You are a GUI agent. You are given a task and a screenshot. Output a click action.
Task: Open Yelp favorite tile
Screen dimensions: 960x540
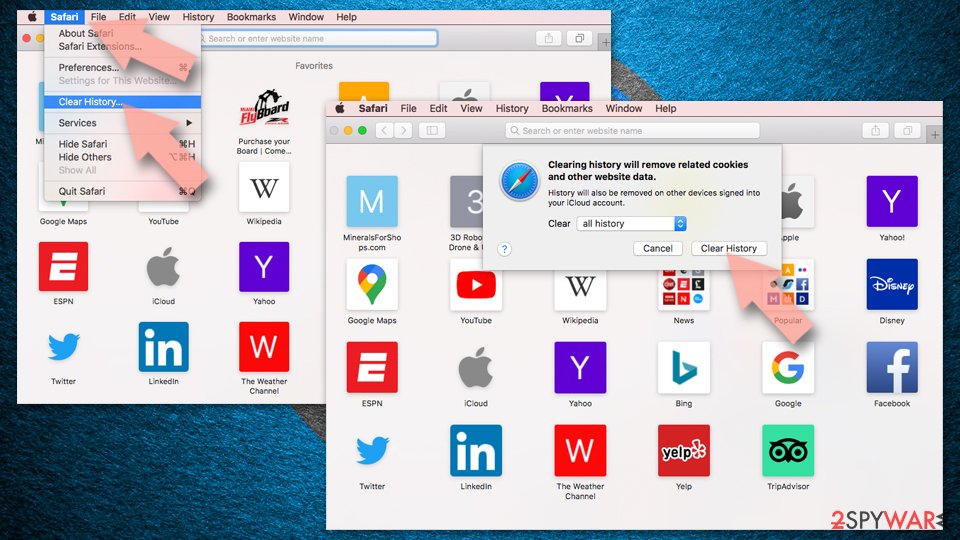[684, 451]
